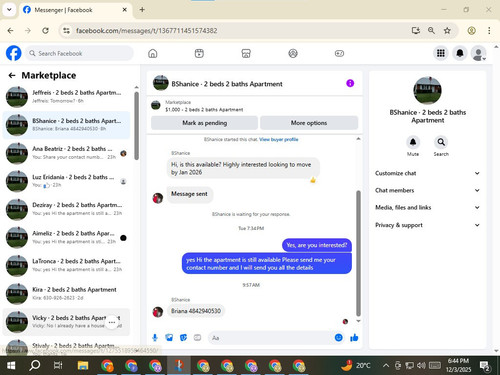This screenshot has height=375, width=500.
Task: Open Task View on the taskbar
Action: [58, 366]
